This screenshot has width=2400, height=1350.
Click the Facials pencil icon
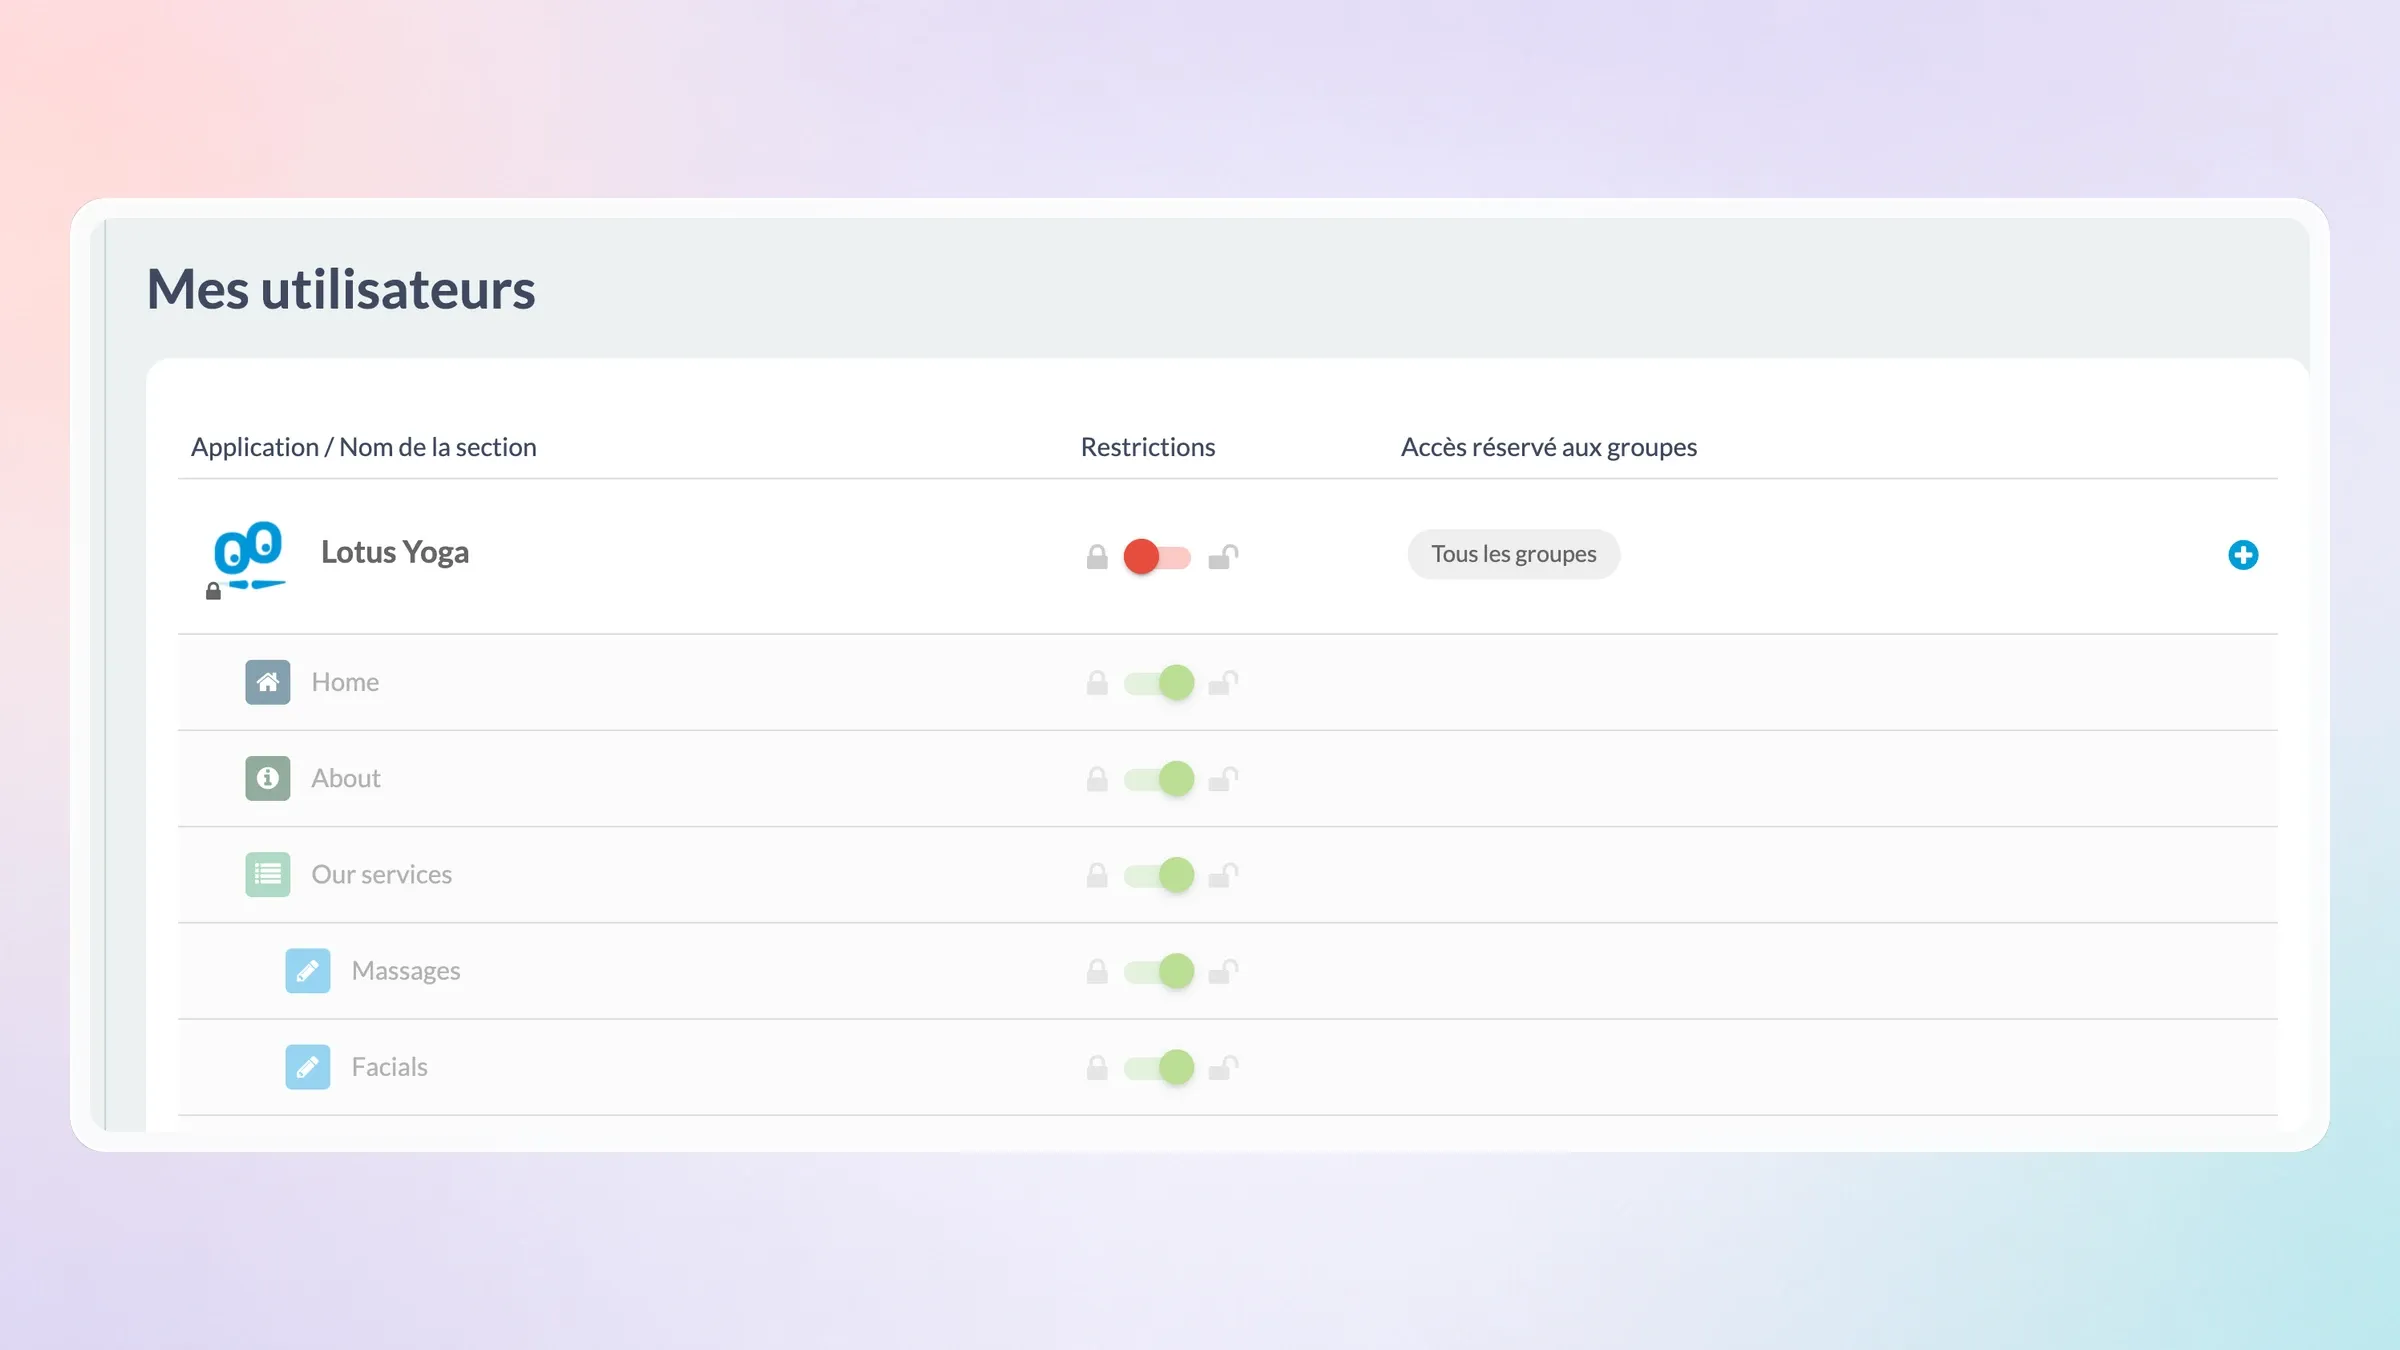tap(308, 1067)
